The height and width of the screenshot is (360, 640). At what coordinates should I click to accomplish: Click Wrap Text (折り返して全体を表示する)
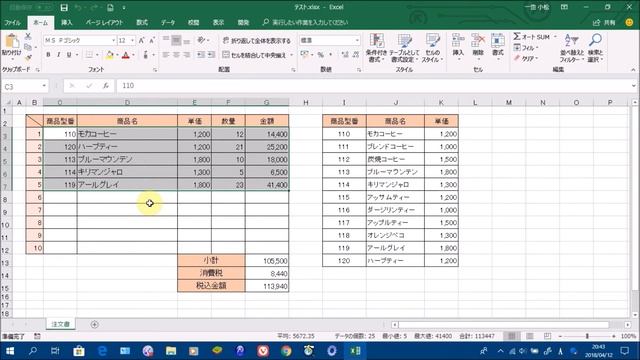point(257,40)
